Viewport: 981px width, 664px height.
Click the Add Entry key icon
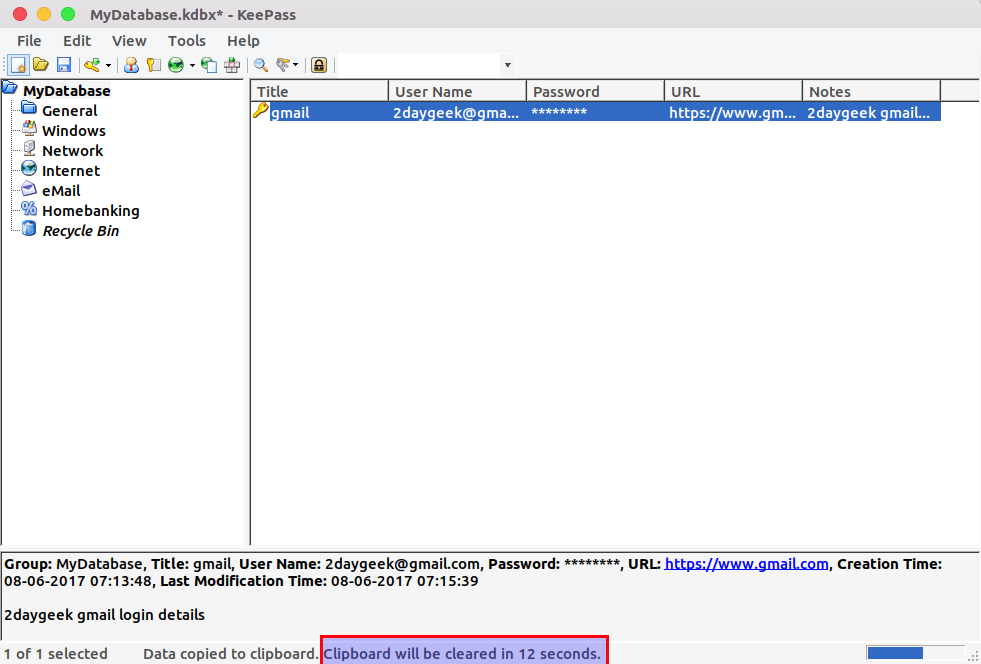[93, 64]
